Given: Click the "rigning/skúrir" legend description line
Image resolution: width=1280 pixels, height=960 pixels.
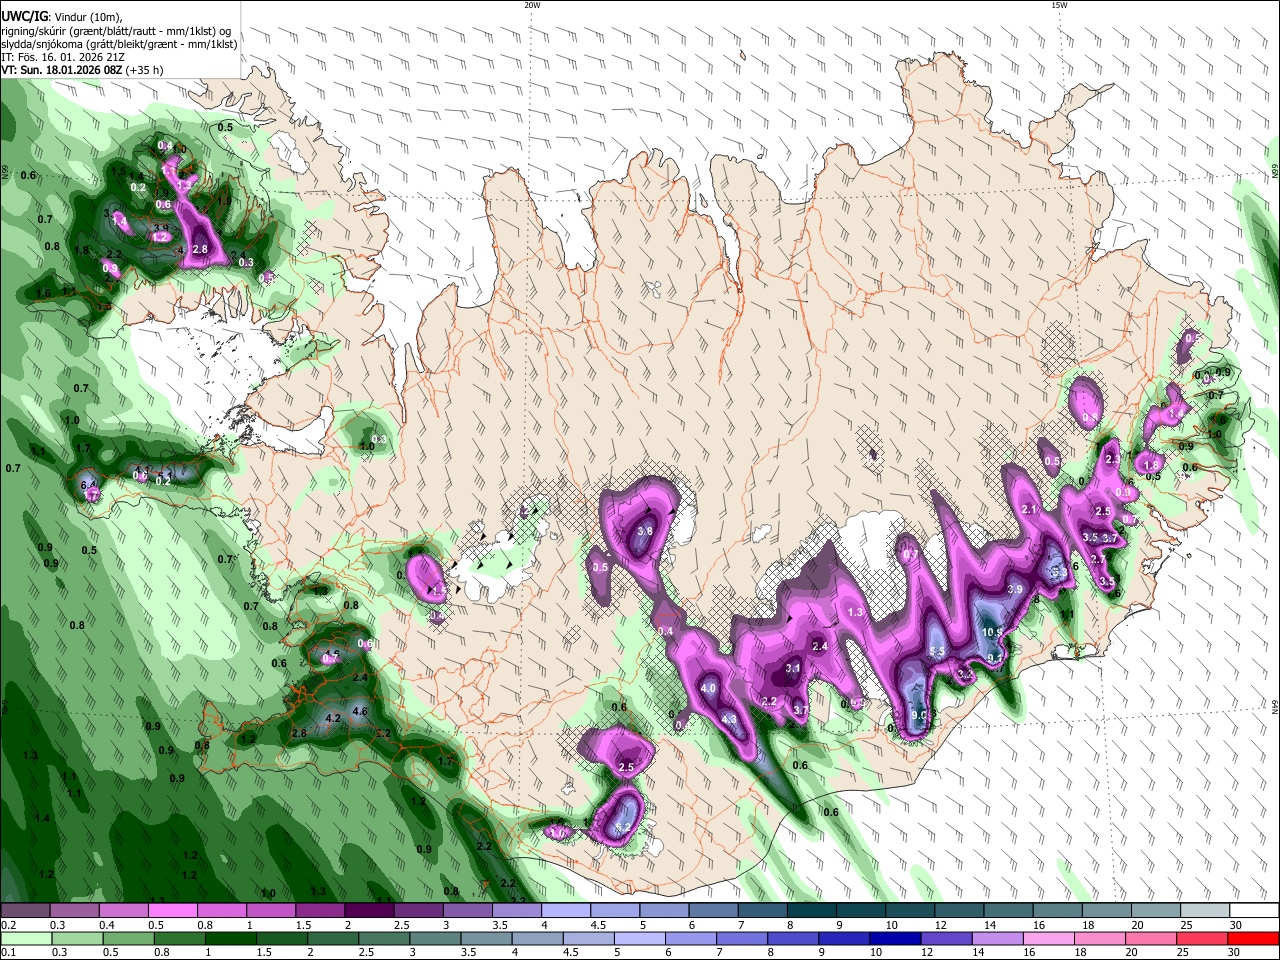Looking at the screenshot, I should (116, 30).
